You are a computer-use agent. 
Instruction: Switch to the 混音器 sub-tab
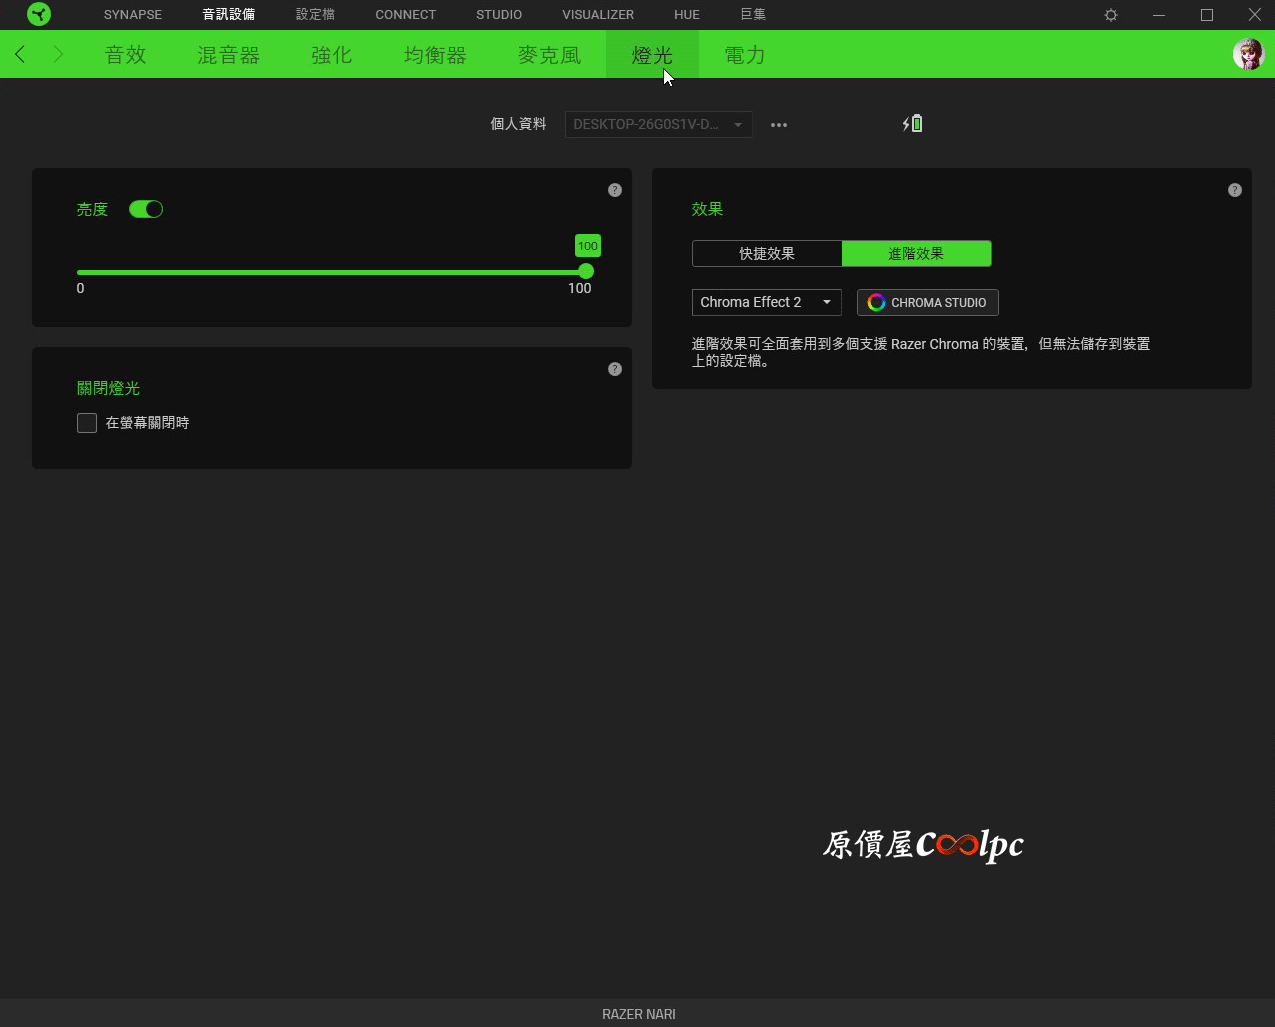pyautogui.click(x=229, y=55)
